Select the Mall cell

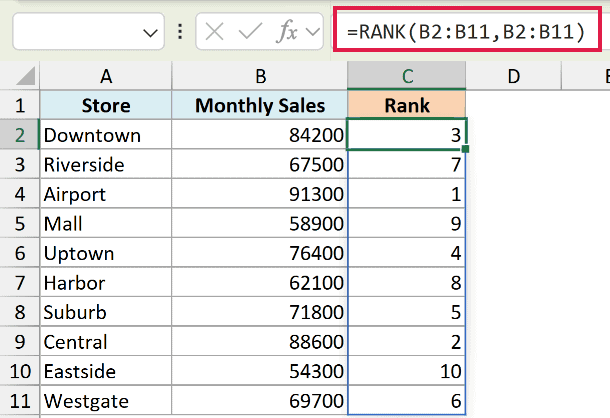pos(106,223)
